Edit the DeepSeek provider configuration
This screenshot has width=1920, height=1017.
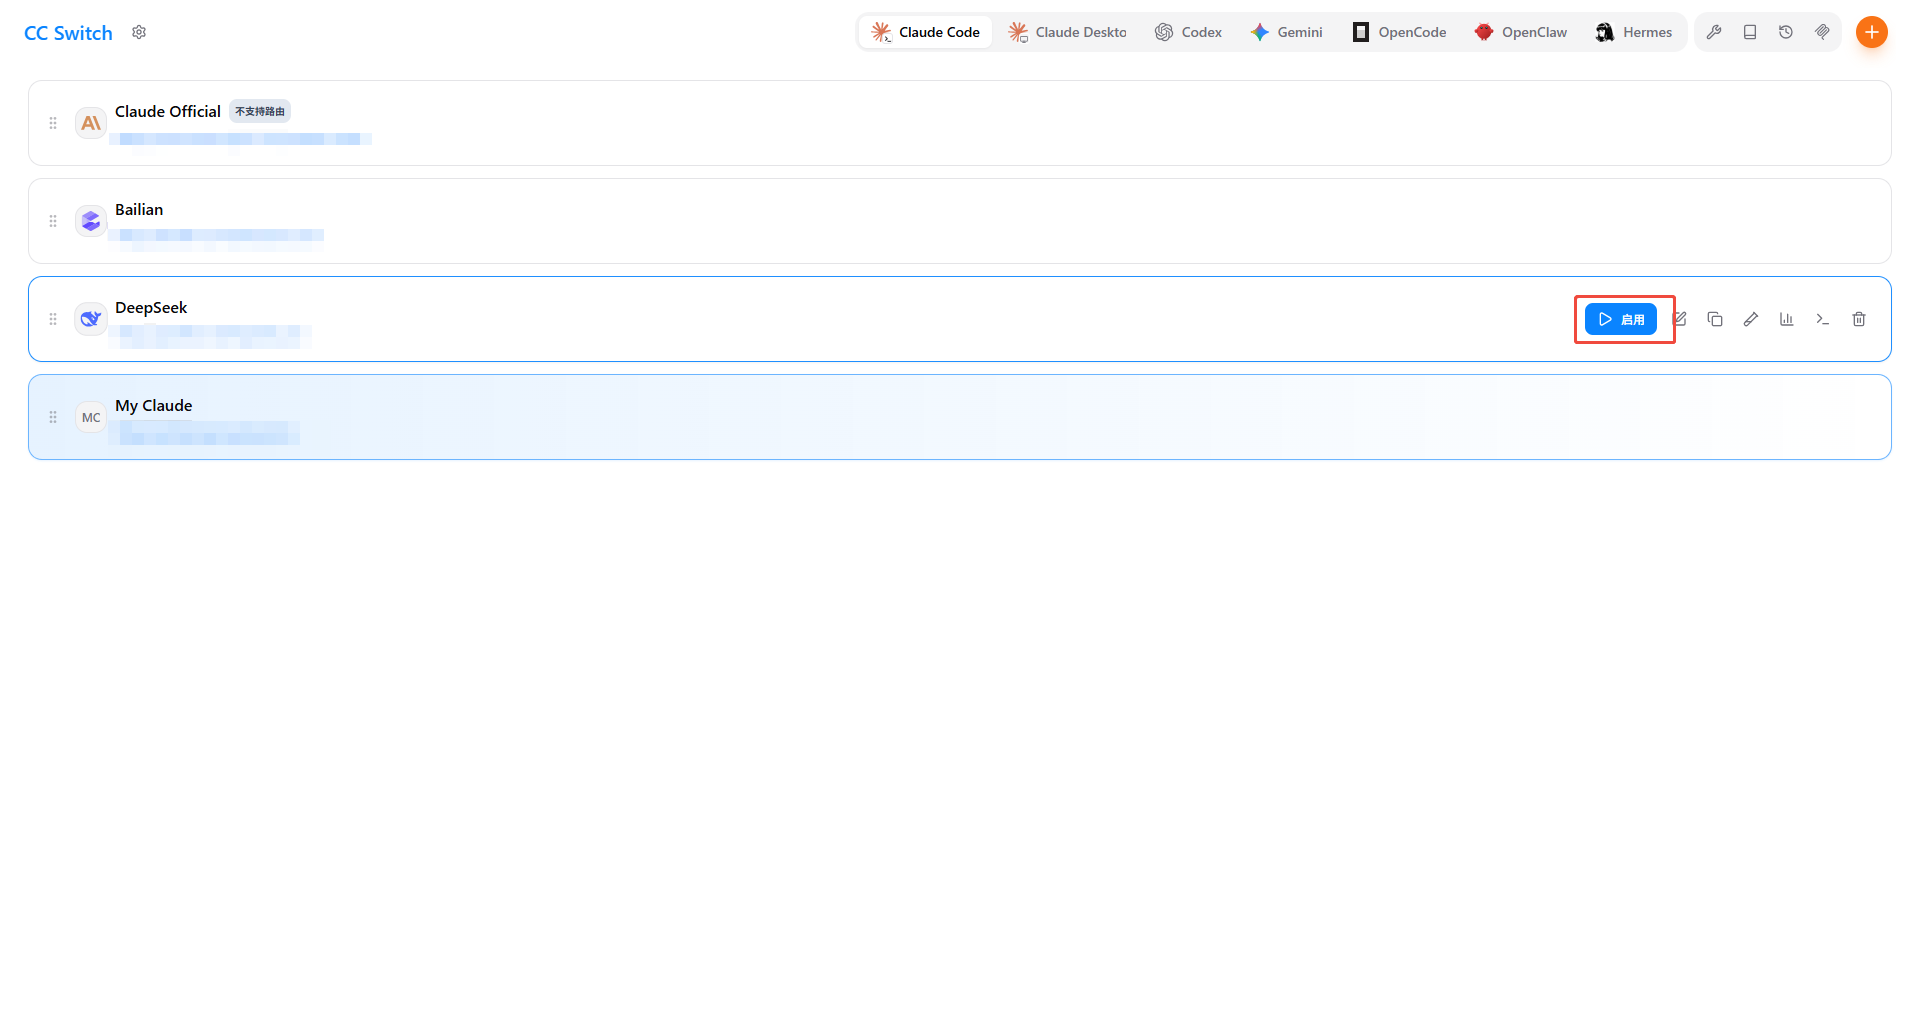point(1680,319)
